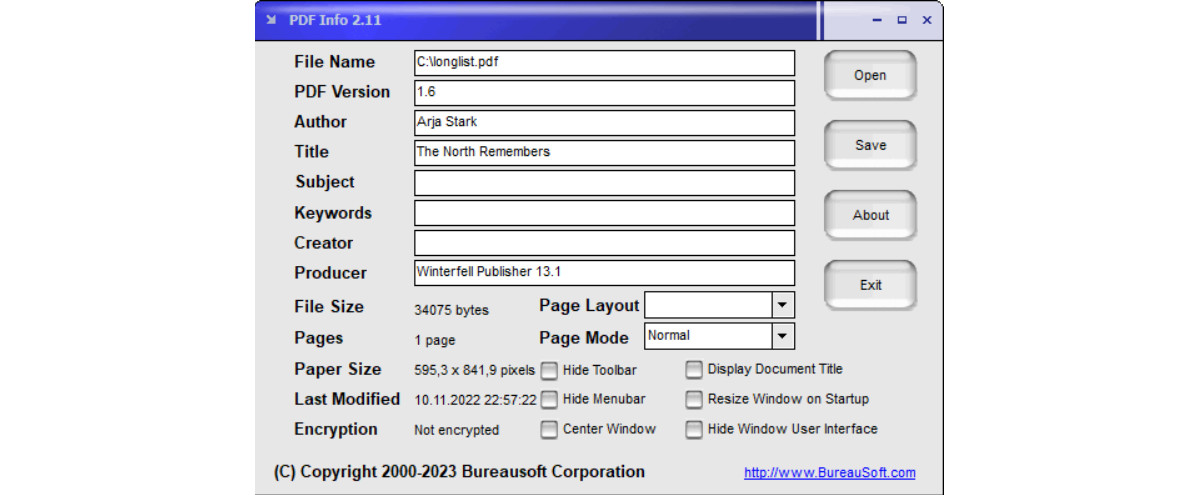Screen dimensions: 1200x495
Task: Click the Save button
Action: [870, 145]
